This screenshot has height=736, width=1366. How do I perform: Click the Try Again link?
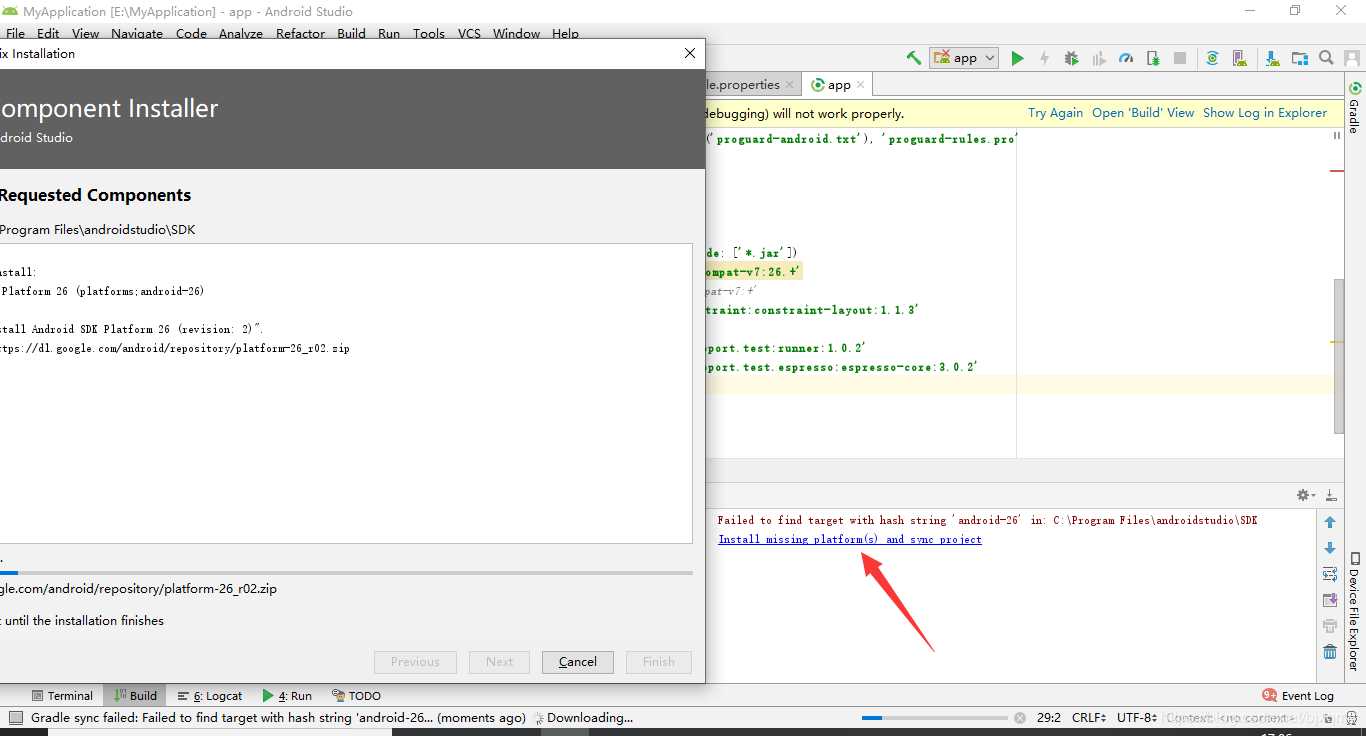pyautogui.click(x=1055, y=113)
